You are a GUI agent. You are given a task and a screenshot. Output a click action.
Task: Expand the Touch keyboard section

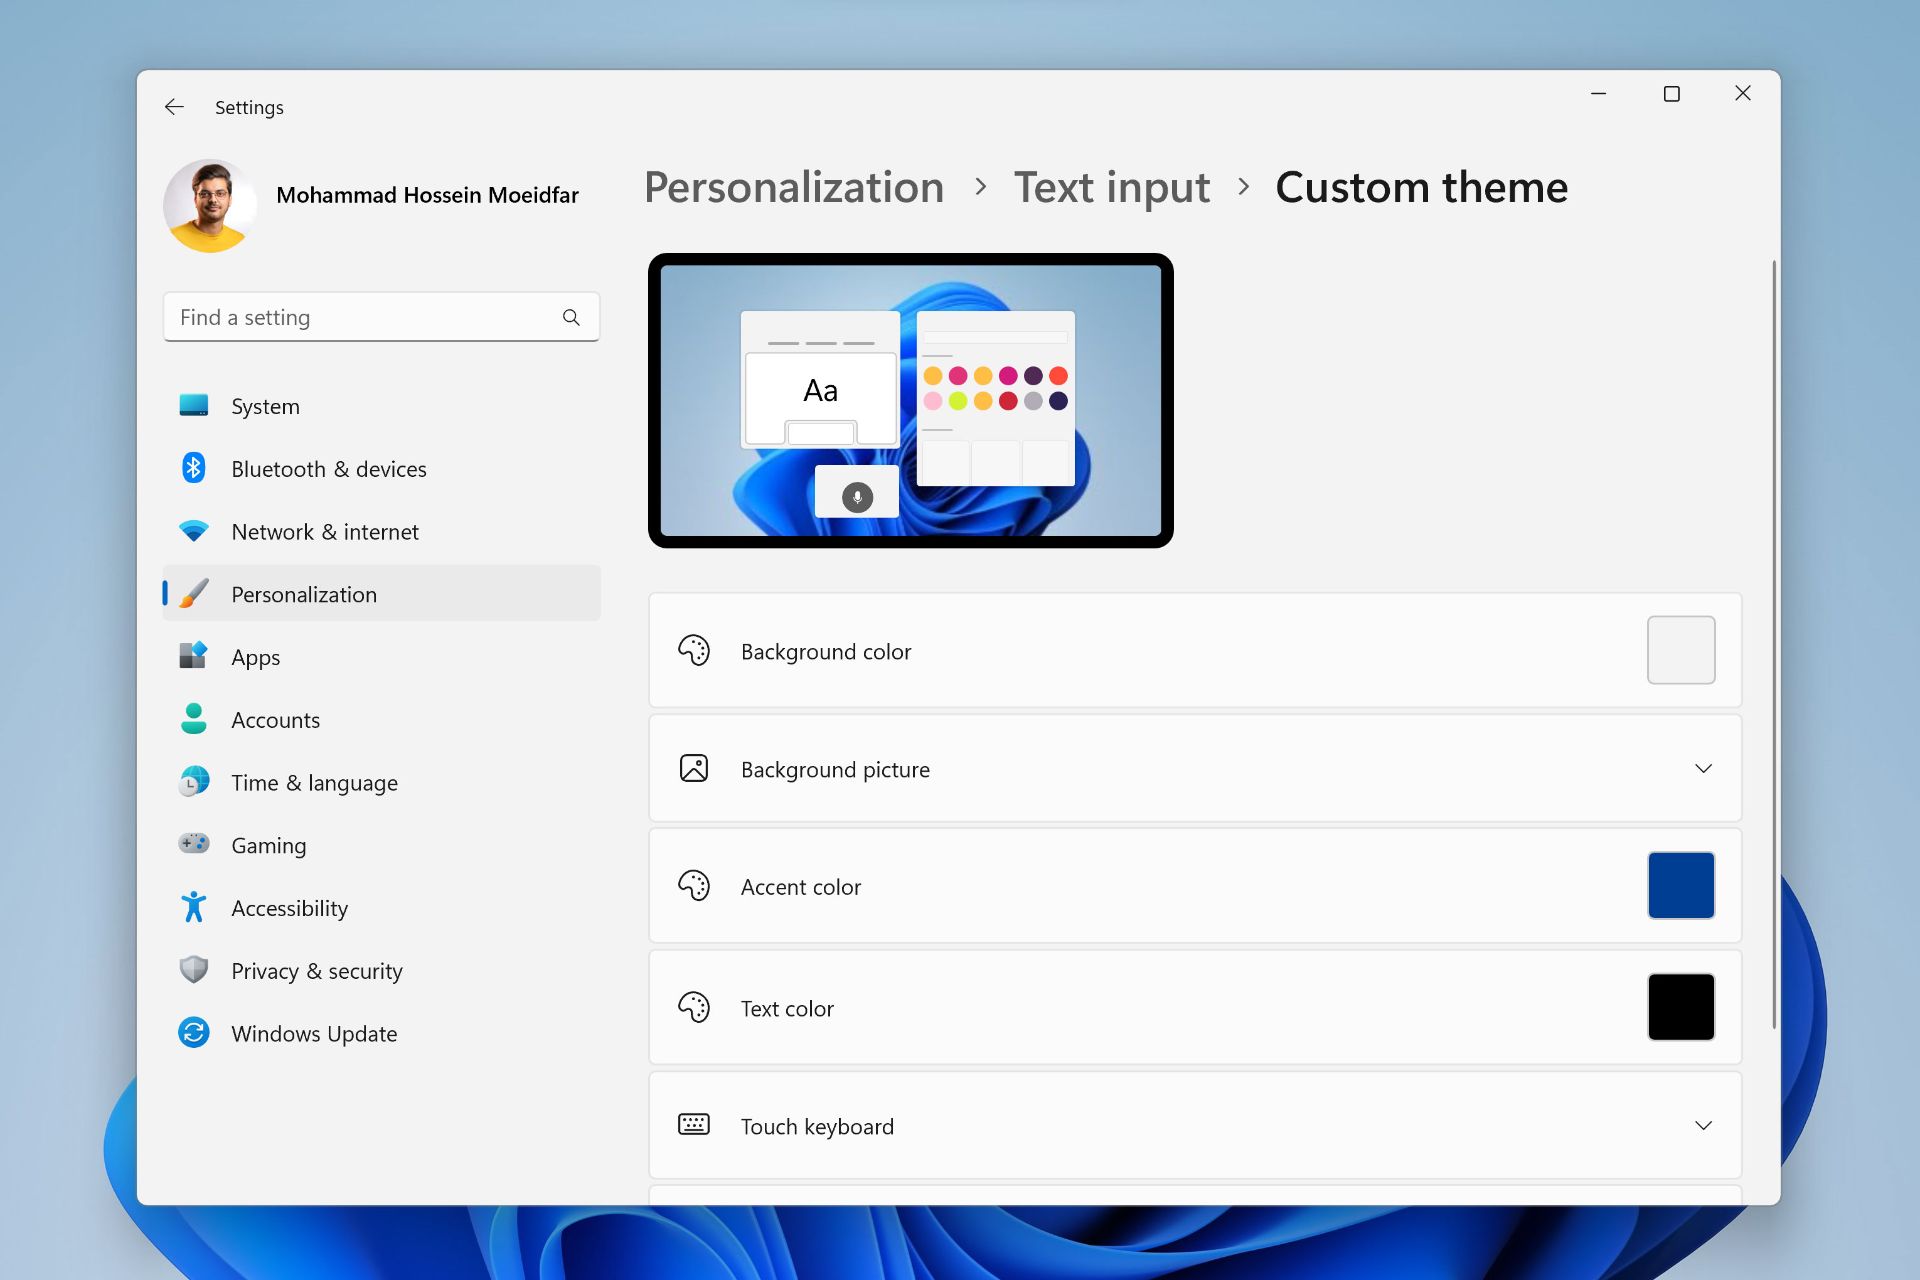click(1703, 1125)
